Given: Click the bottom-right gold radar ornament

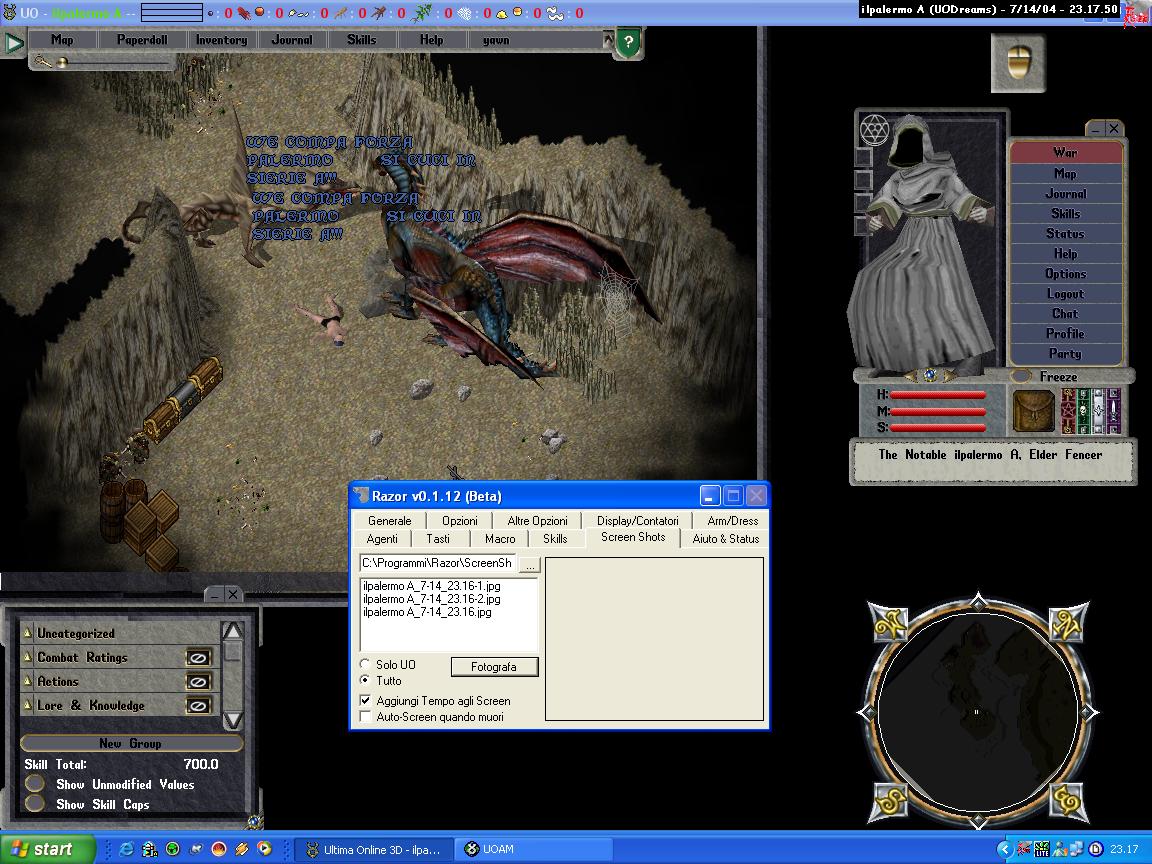Looking at the screenshot, I should tap(1067, 801).
